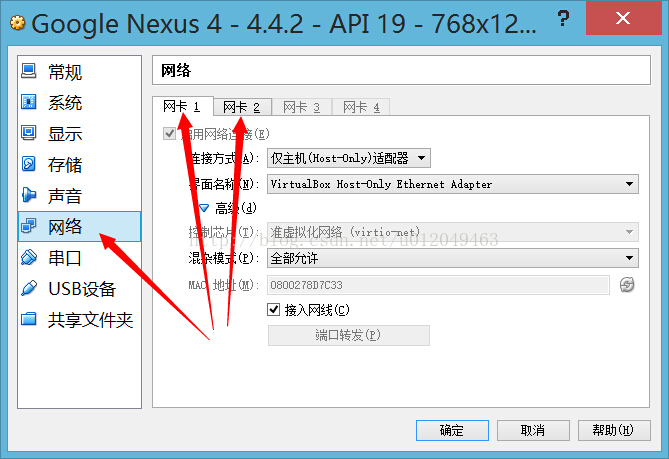
Task: Close the settings dialog window
Action: tap(623, 18)
